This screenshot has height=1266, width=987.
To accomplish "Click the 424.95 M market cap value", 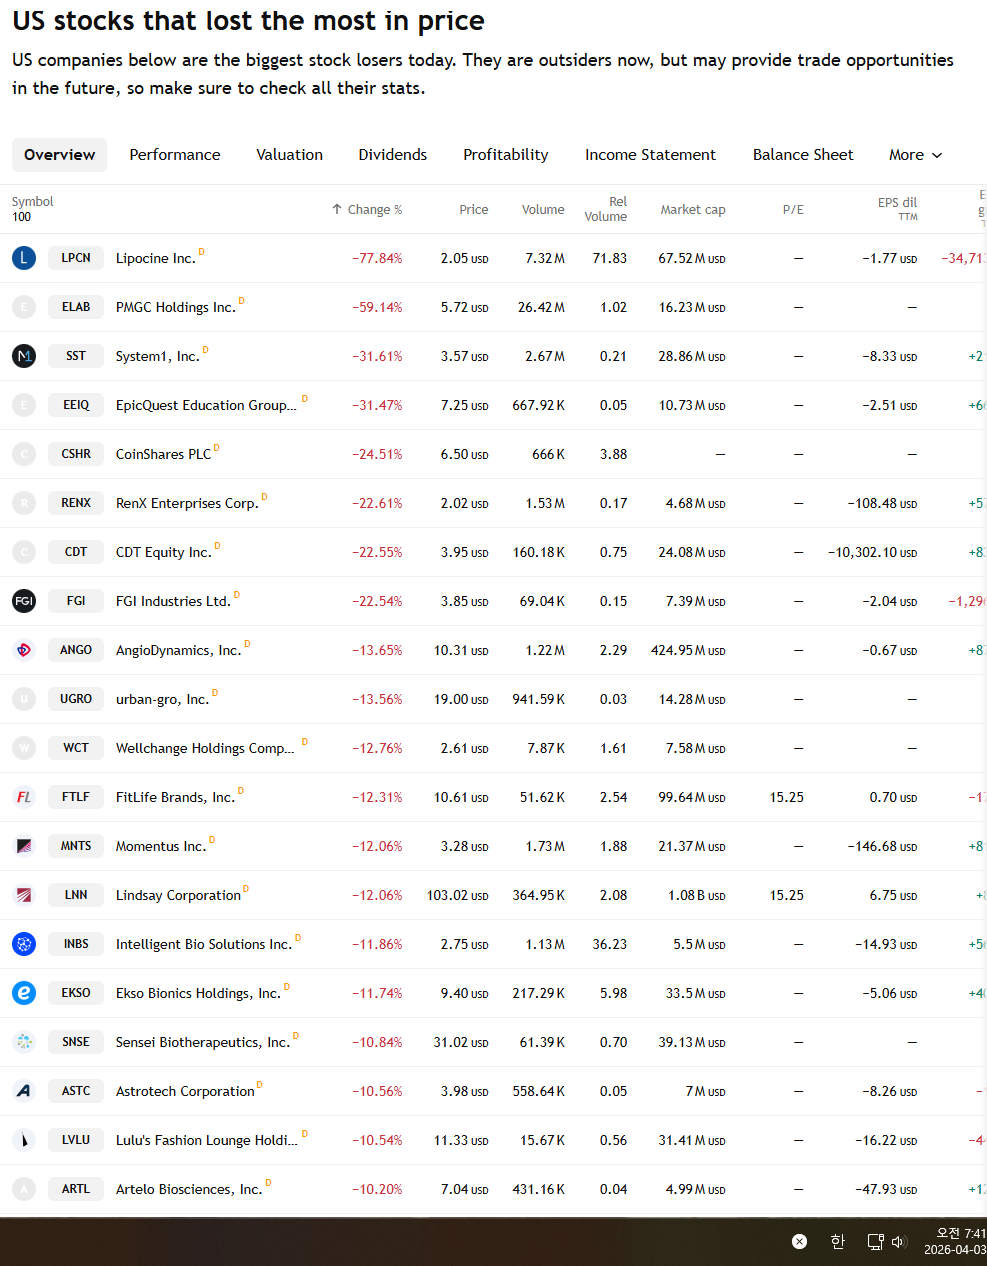I will click(688, 651).
